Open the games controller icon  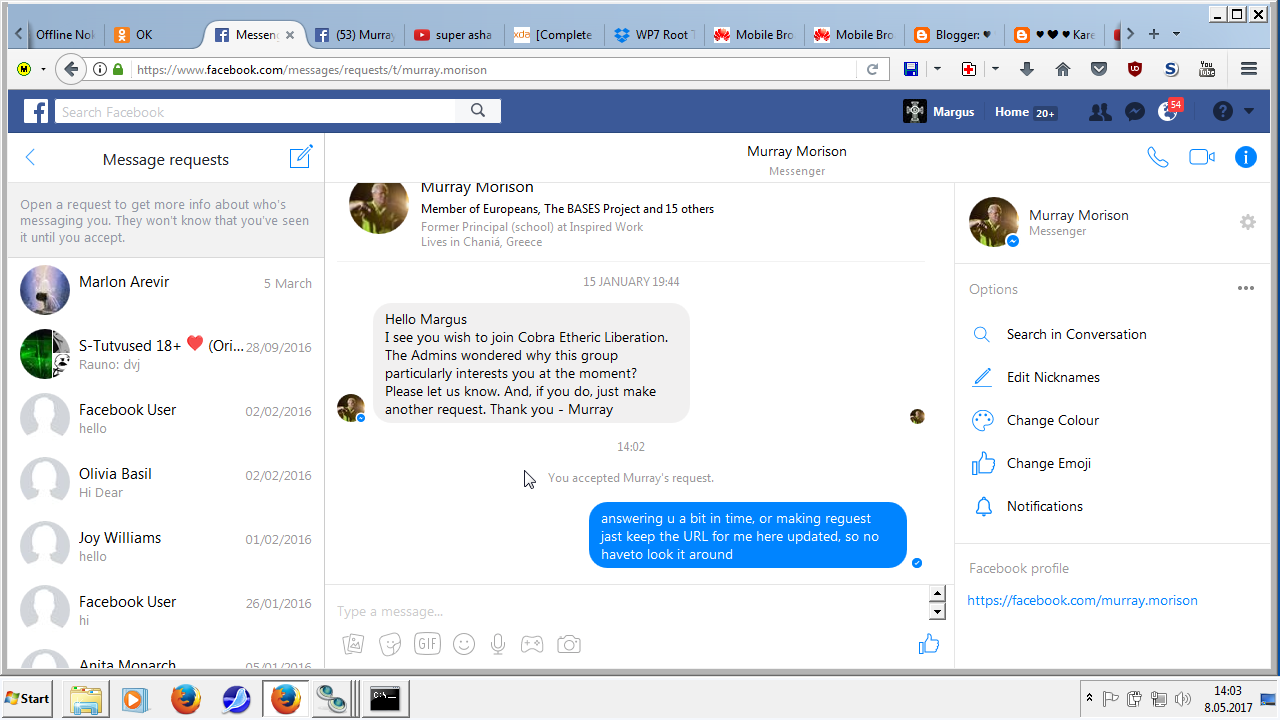[532, 644]
